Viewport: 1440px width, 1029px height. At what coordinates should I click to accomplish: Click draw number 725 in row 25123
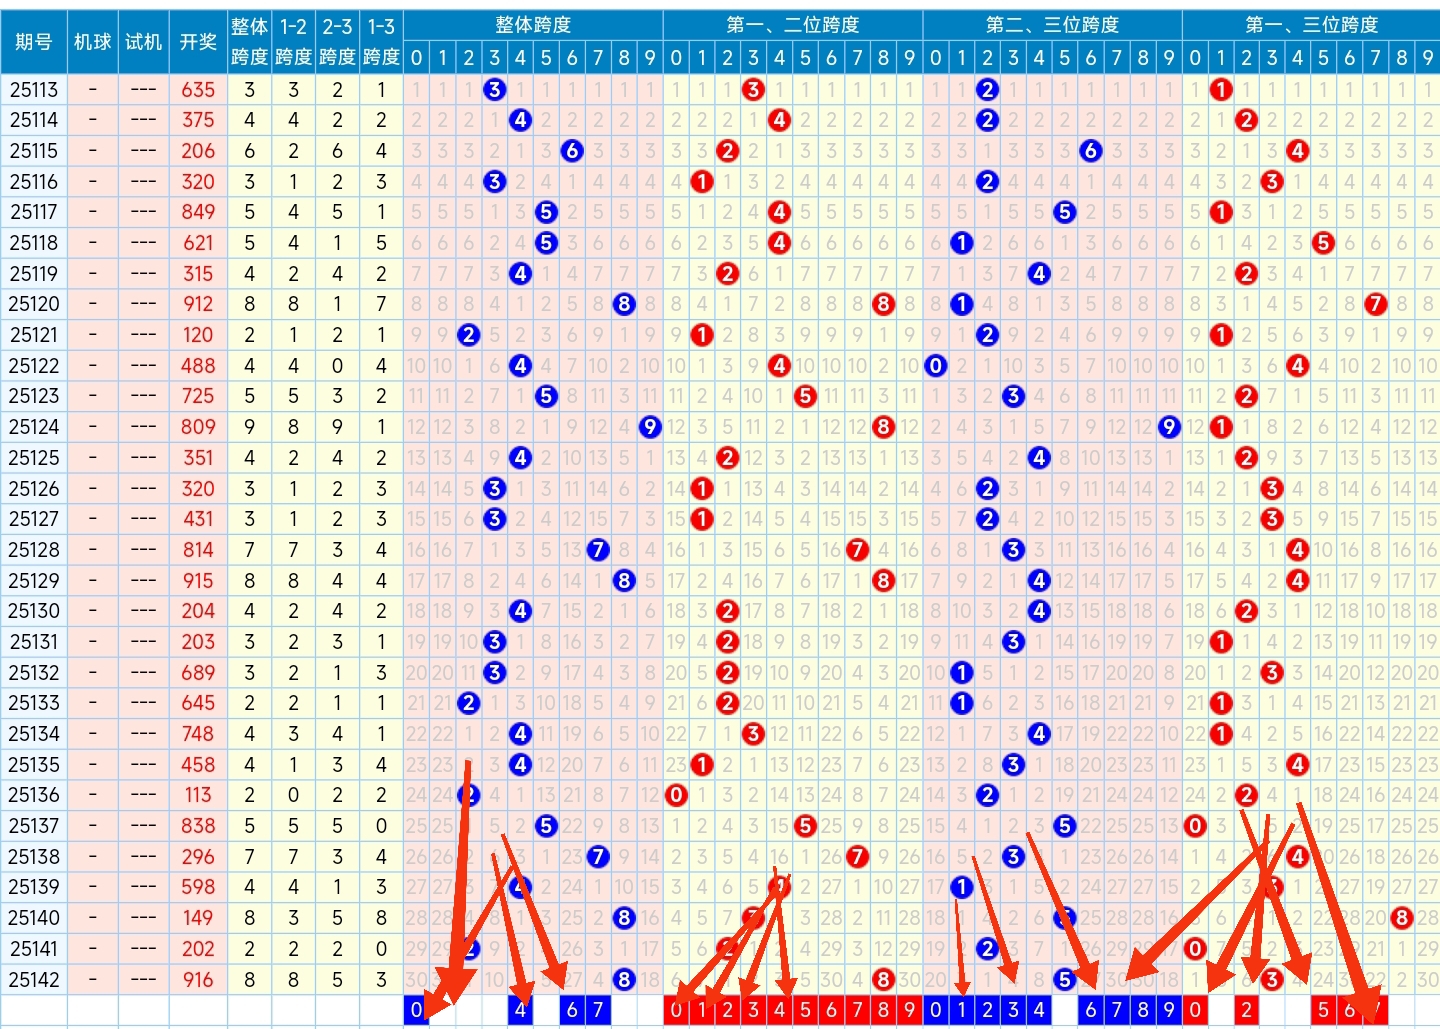pos(198,396)
